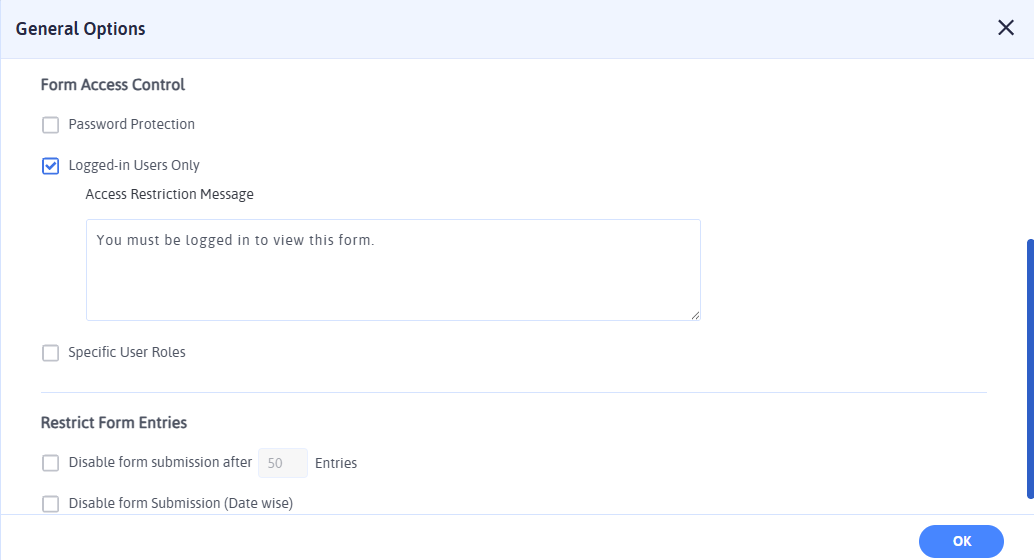Click the 'Access Restriction Message' field label
The height and width of the screenshot is (560, 1034).
170,195
